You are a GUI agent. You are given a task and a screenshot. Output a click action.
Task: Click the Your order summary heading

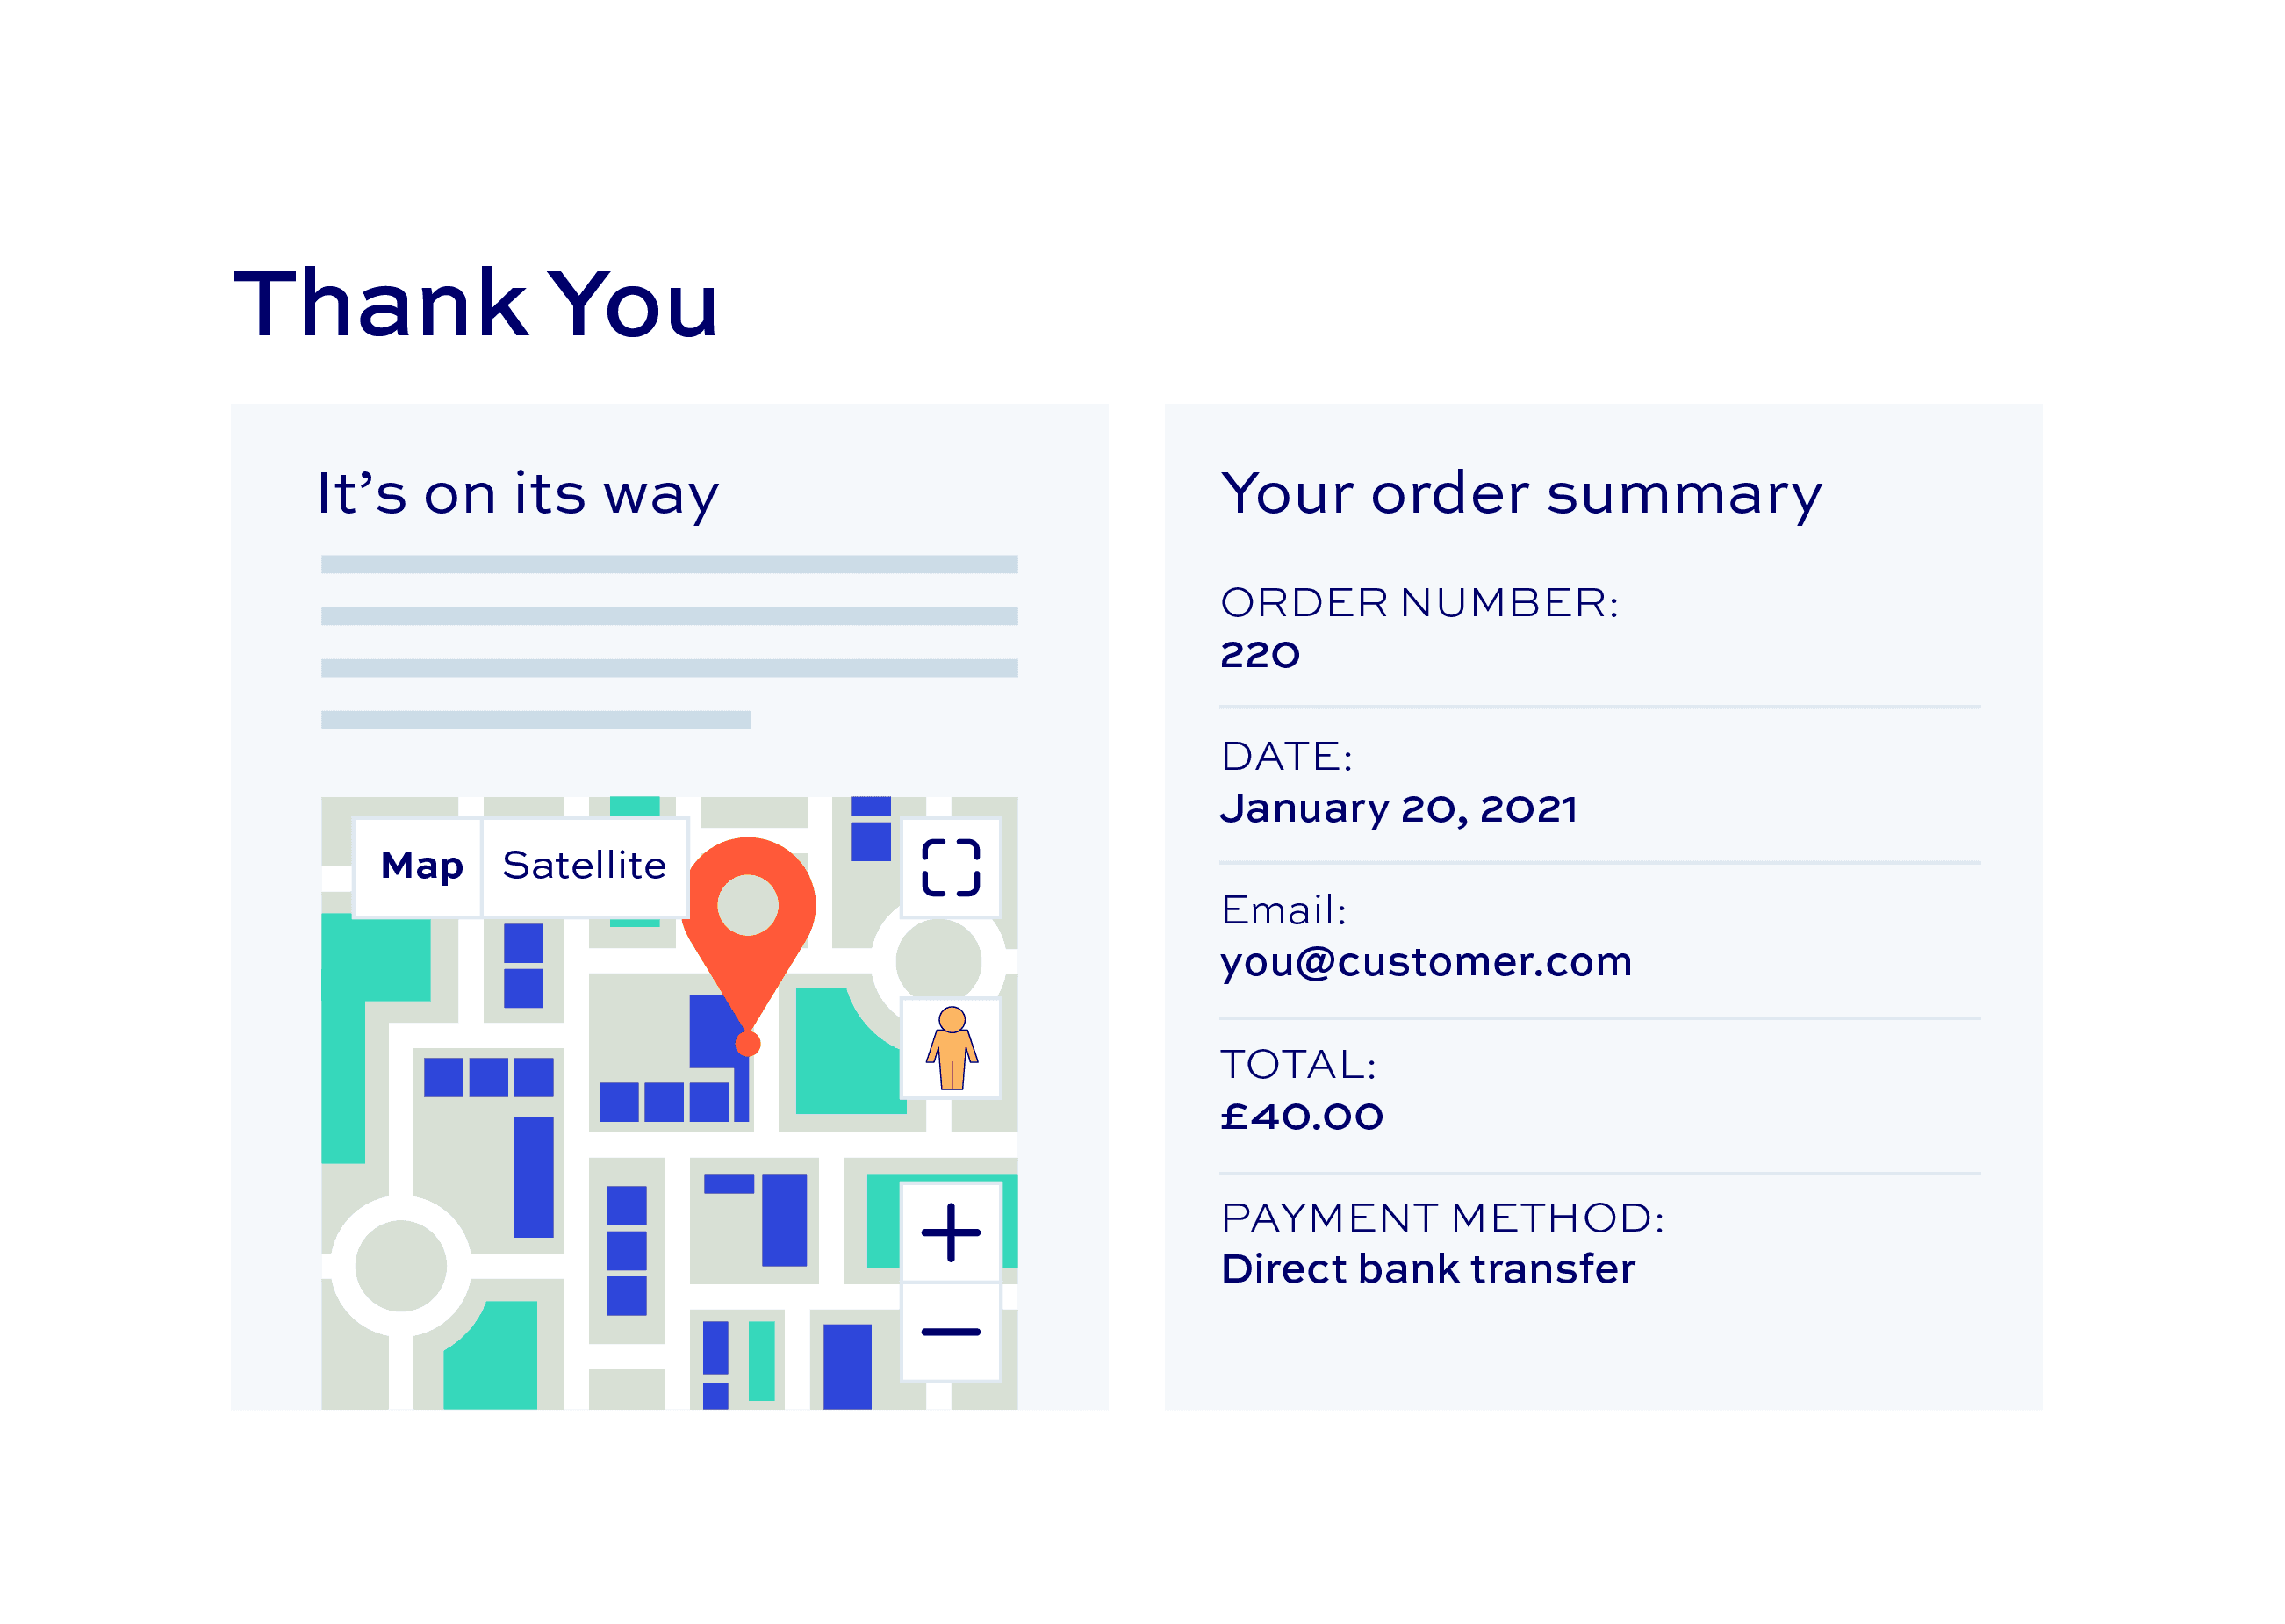click(x=1522, y=496)
